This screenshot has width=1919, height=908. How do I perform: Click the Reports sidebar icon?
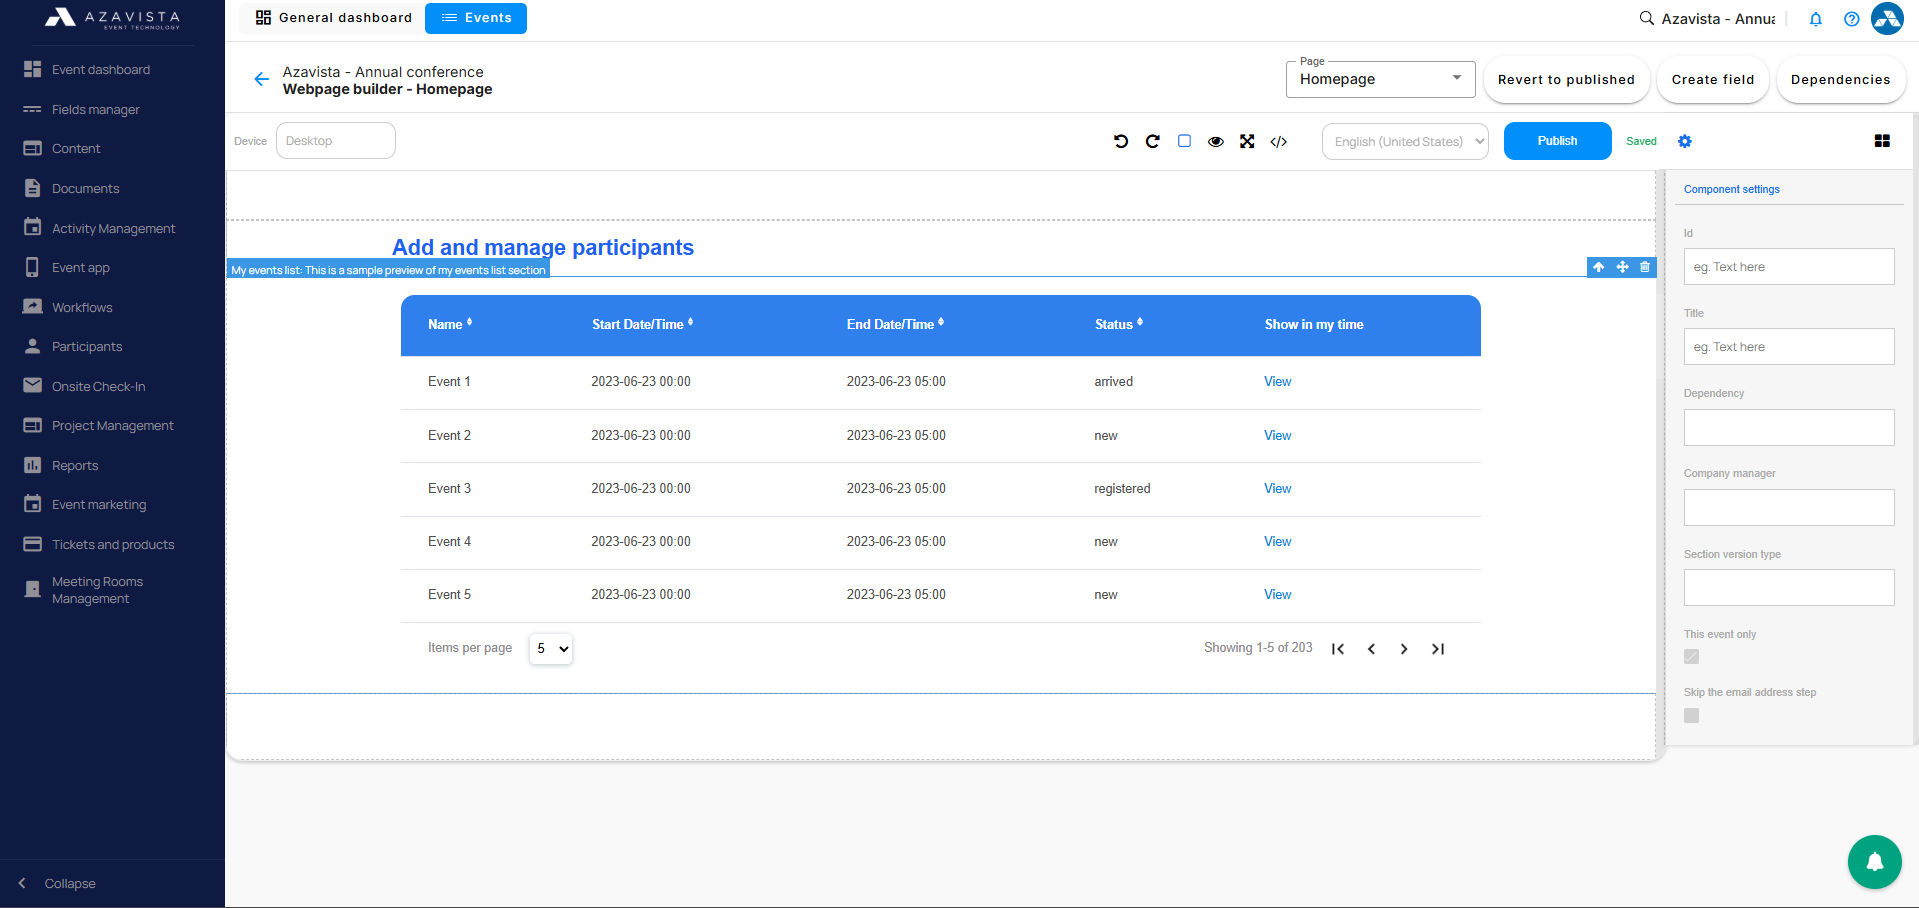(x=33, y=465)
